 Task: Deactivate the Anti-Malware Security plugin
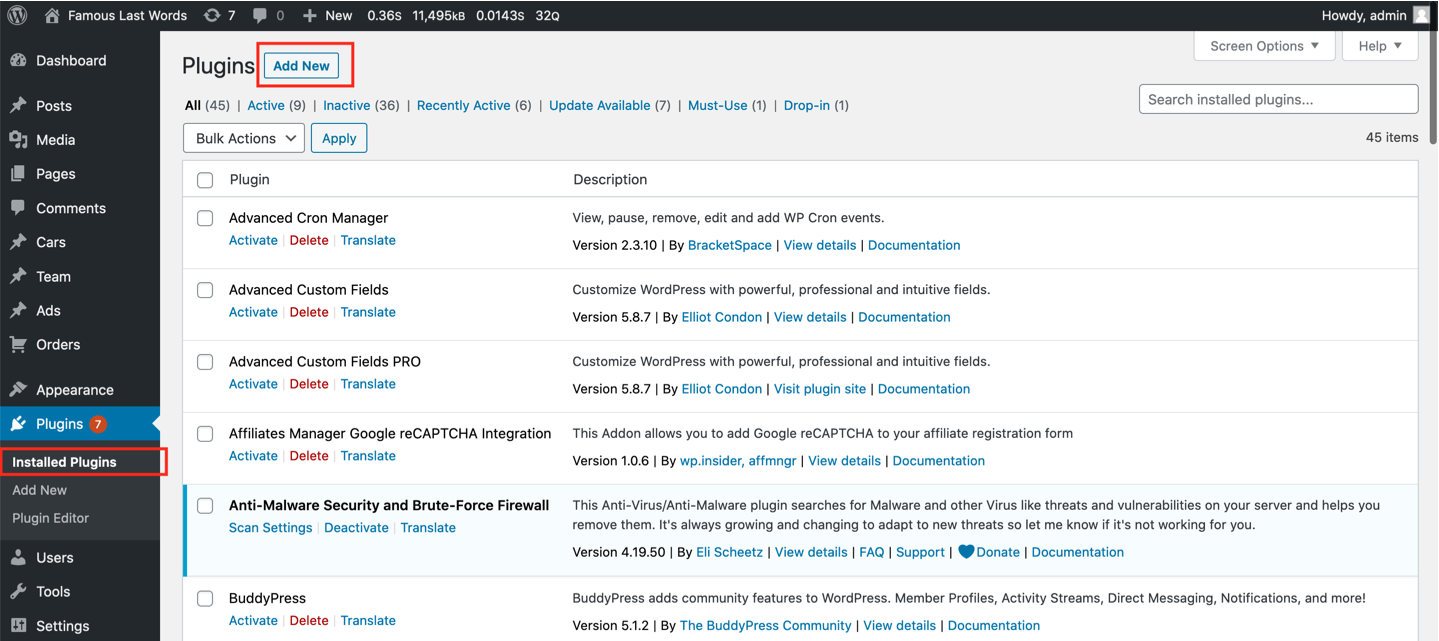[356, 528]
